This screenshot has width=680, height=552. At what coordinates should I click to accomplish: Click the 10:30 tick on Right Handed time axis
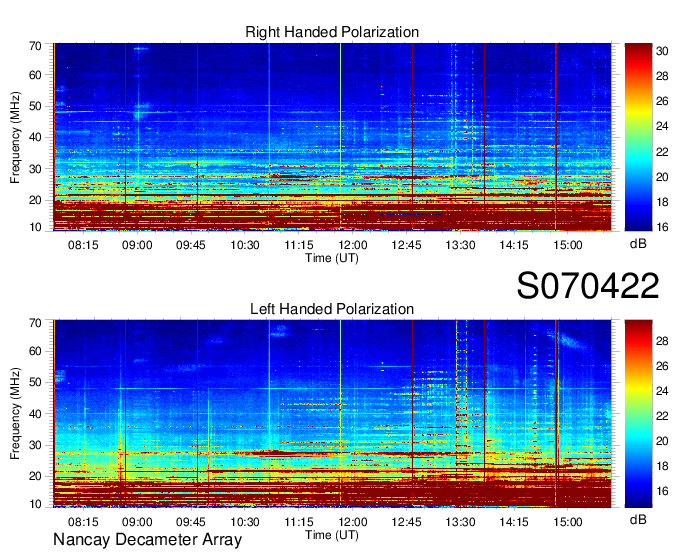point(245,245)
